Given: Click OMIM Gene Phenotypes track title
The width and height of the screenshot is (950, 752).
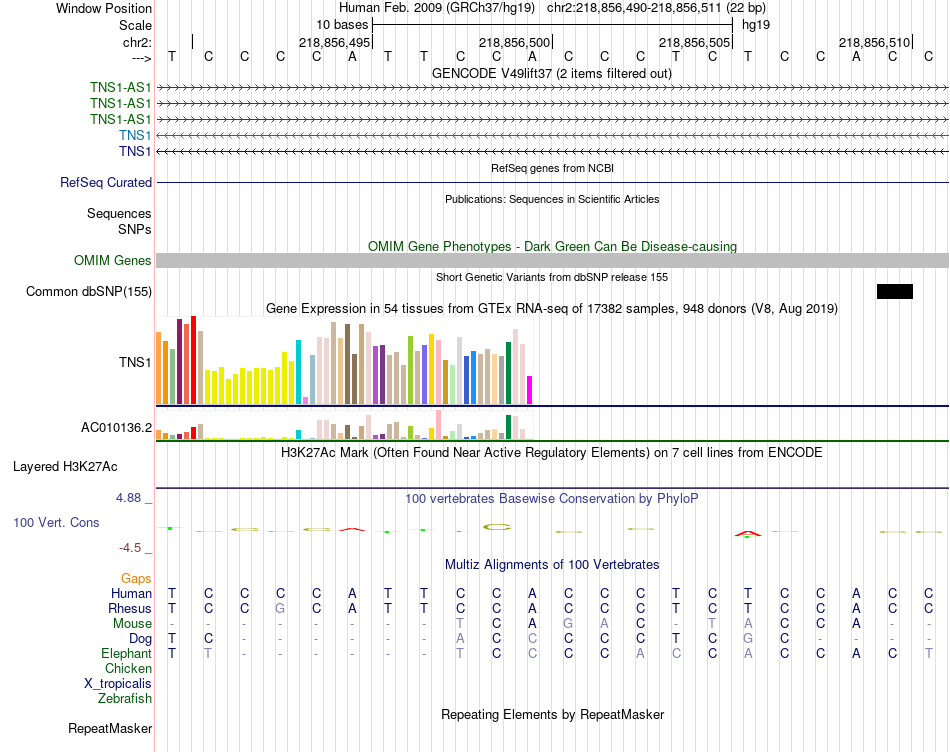Looking at the screenshot, I should [553, 247].
